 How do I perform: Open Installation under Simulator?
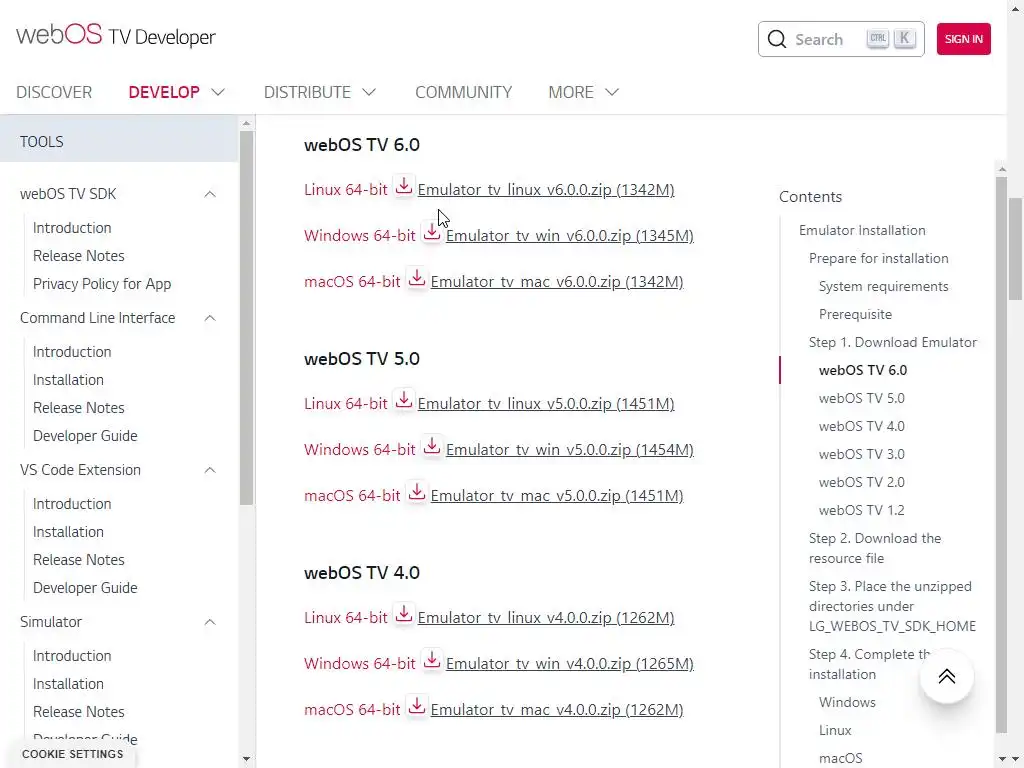(68, 684)
